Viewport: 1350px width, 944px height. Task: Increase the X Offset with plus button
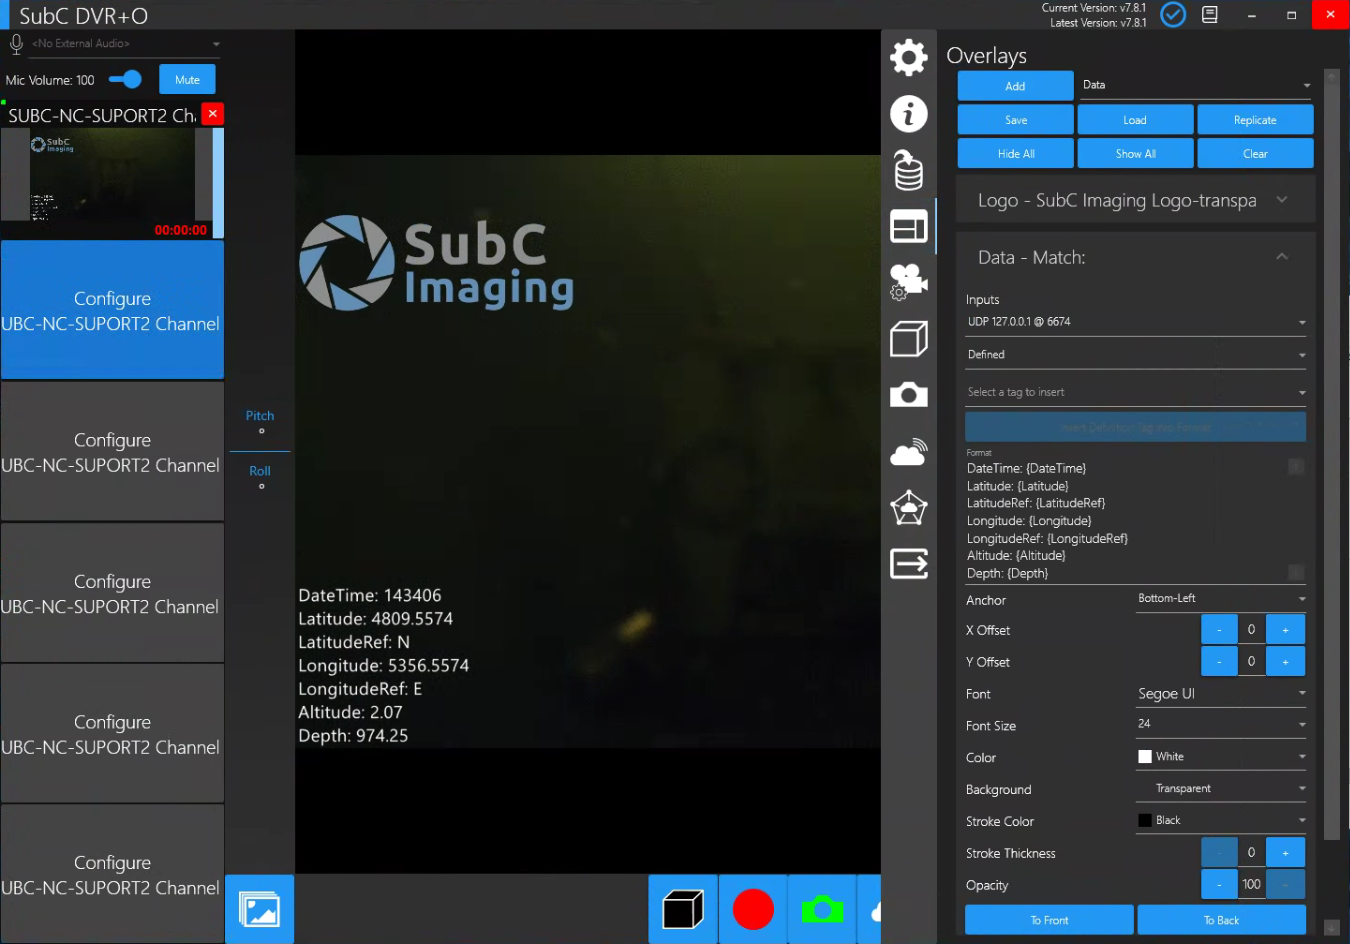(1285, 630)
